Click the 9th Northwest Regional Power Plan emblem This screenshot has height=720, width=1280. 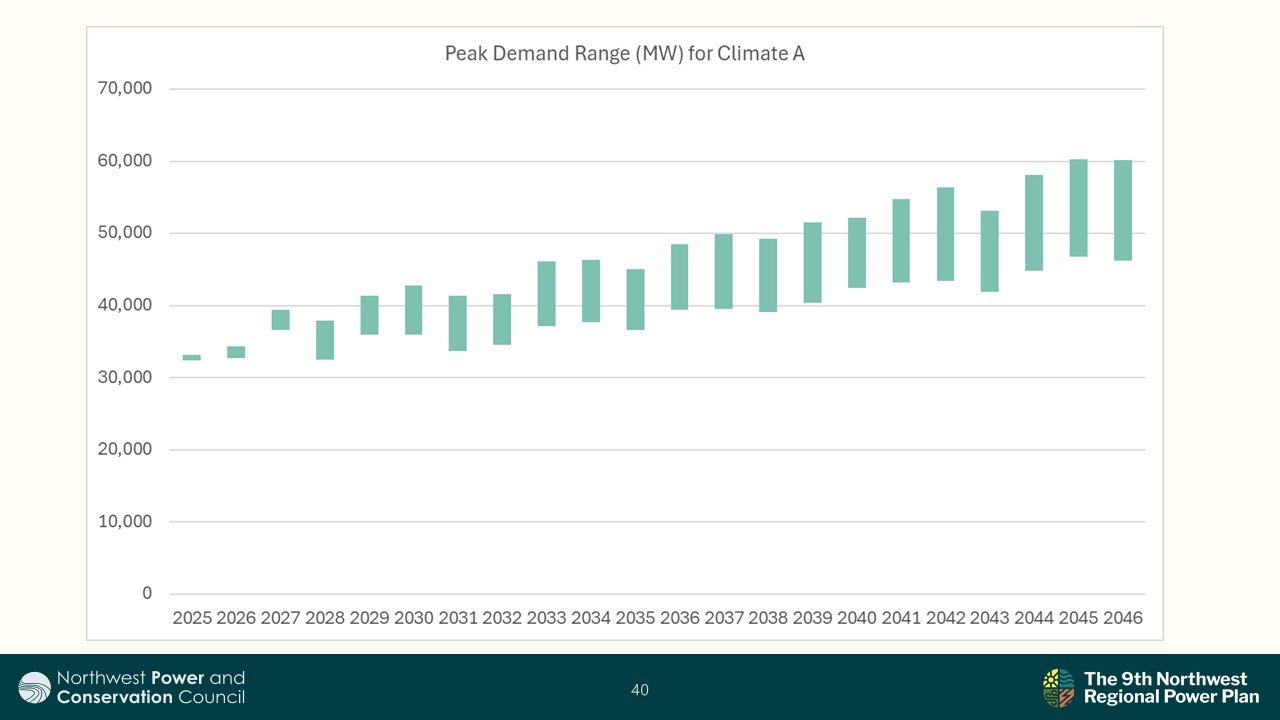pyautogui.click(x=1059, y=688)
